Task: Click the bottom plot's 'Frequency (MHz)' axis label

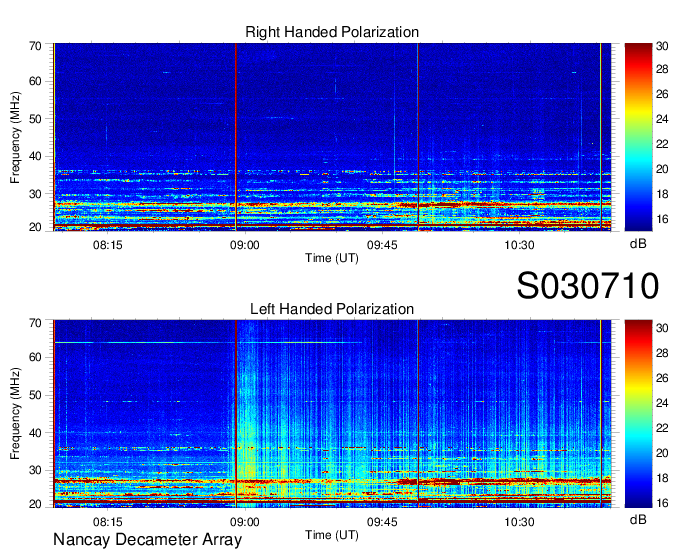Action: [x=15, y=414]
